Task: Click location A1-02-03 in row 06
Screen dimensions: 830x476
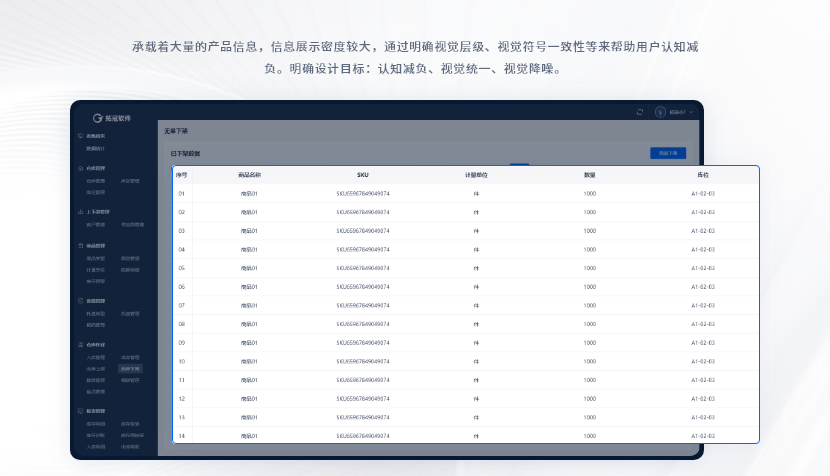Action: click(703, 287)
